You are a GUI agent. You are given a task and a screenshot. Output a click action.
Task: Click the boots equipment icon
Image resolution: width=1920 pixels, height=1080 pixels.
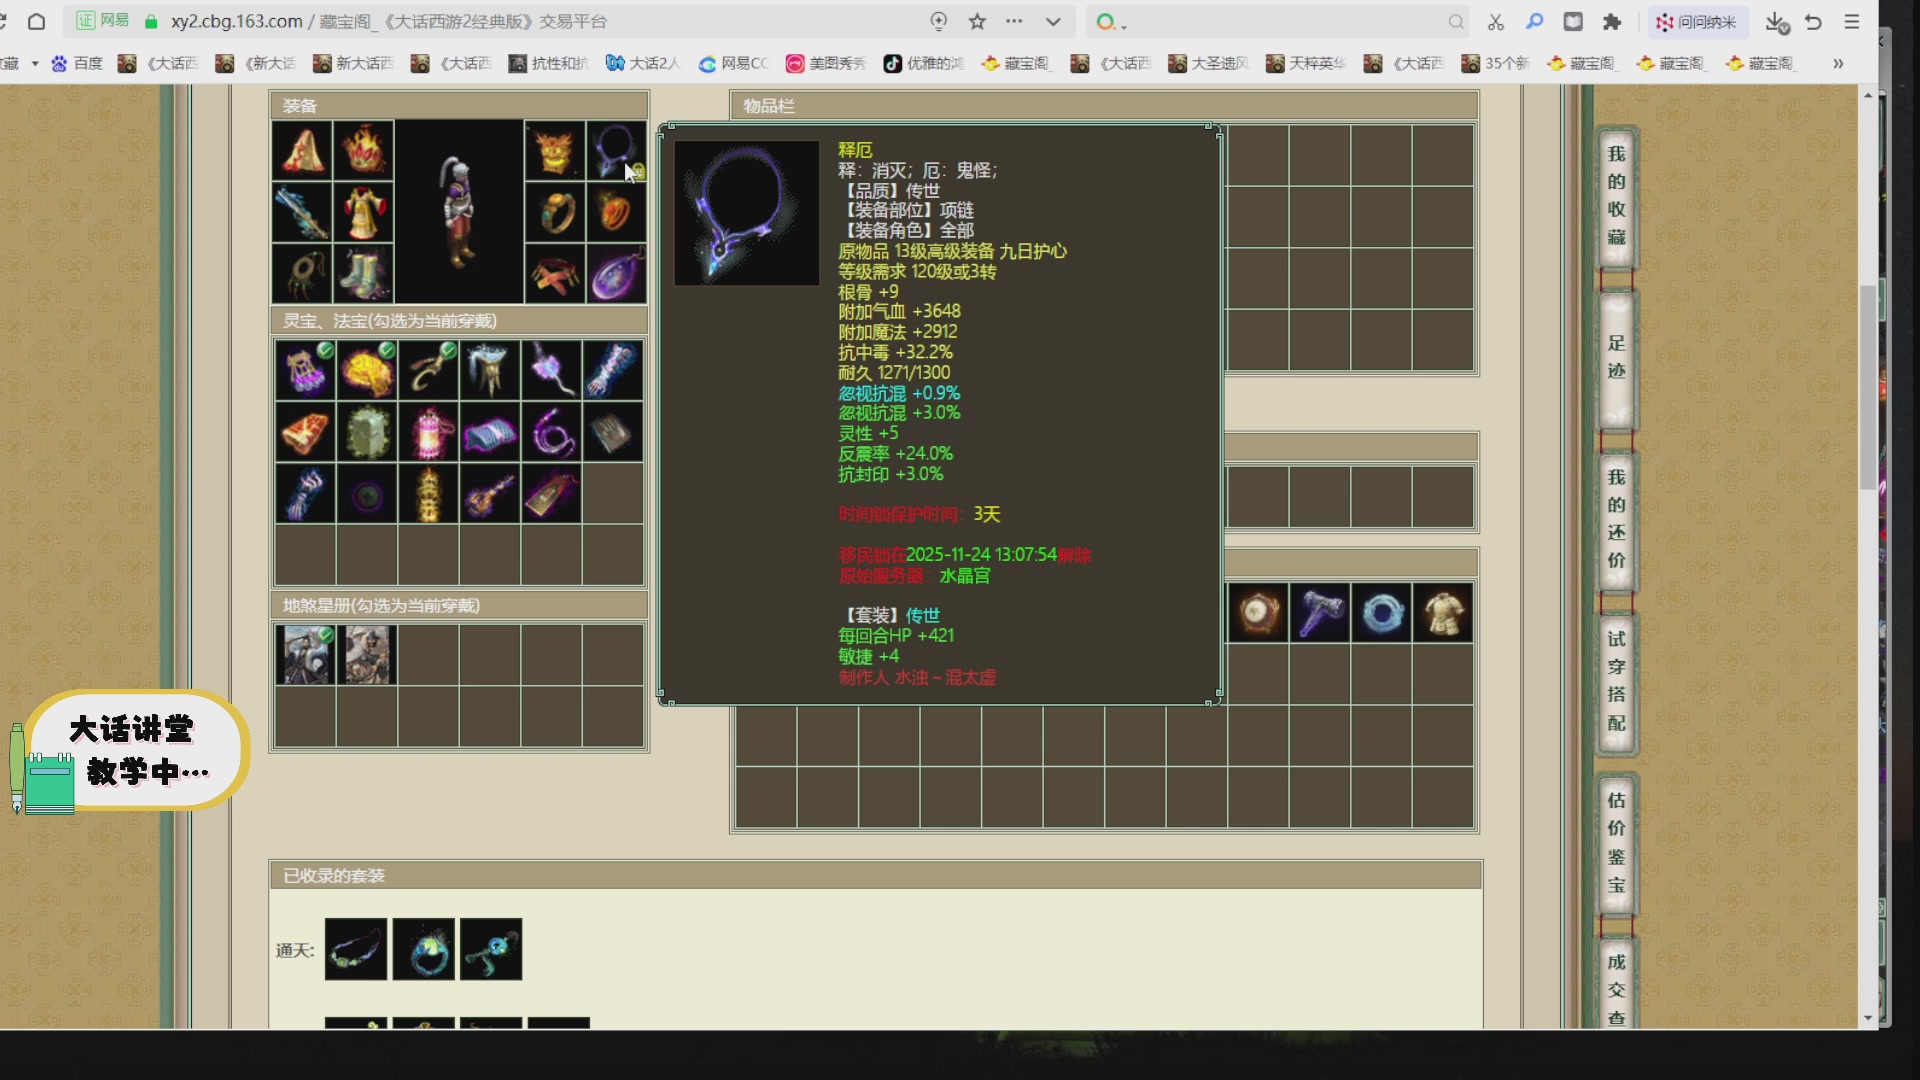tap(363, 273)
